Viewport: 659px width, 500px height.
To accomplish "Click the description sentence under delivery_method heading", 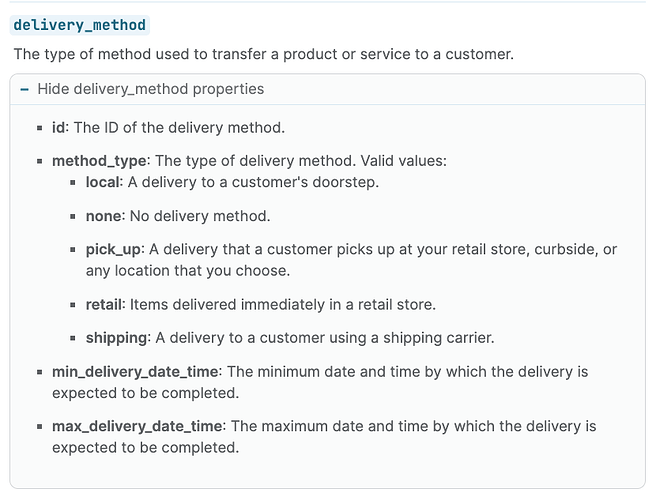I will (263, 54).
